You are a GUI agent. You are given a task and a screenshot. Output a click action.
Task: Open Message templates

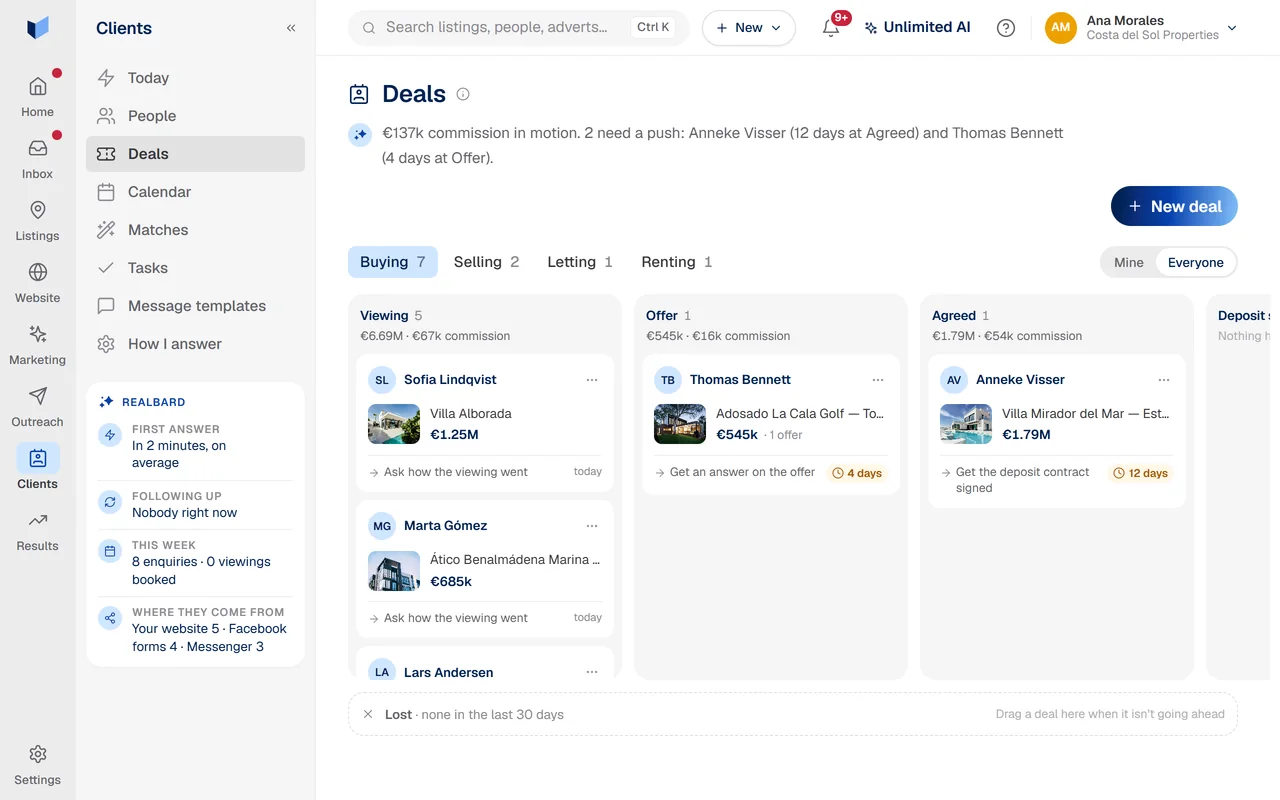(196, 306)
